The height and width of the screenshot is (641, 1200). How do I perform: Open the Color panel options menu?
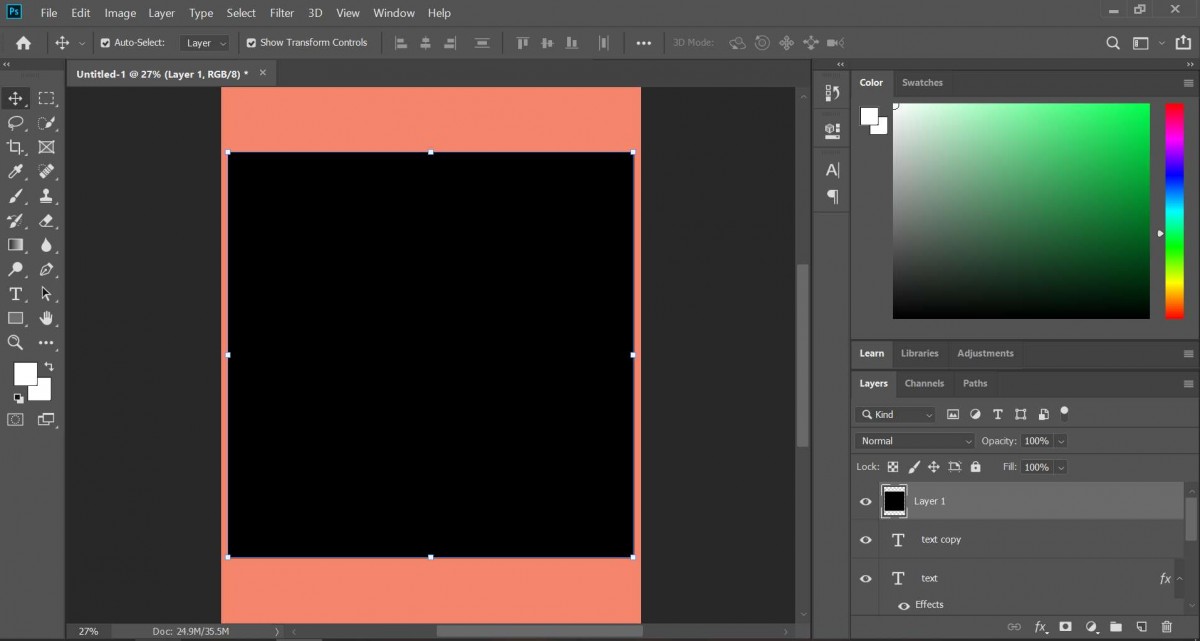(1188, 83)
